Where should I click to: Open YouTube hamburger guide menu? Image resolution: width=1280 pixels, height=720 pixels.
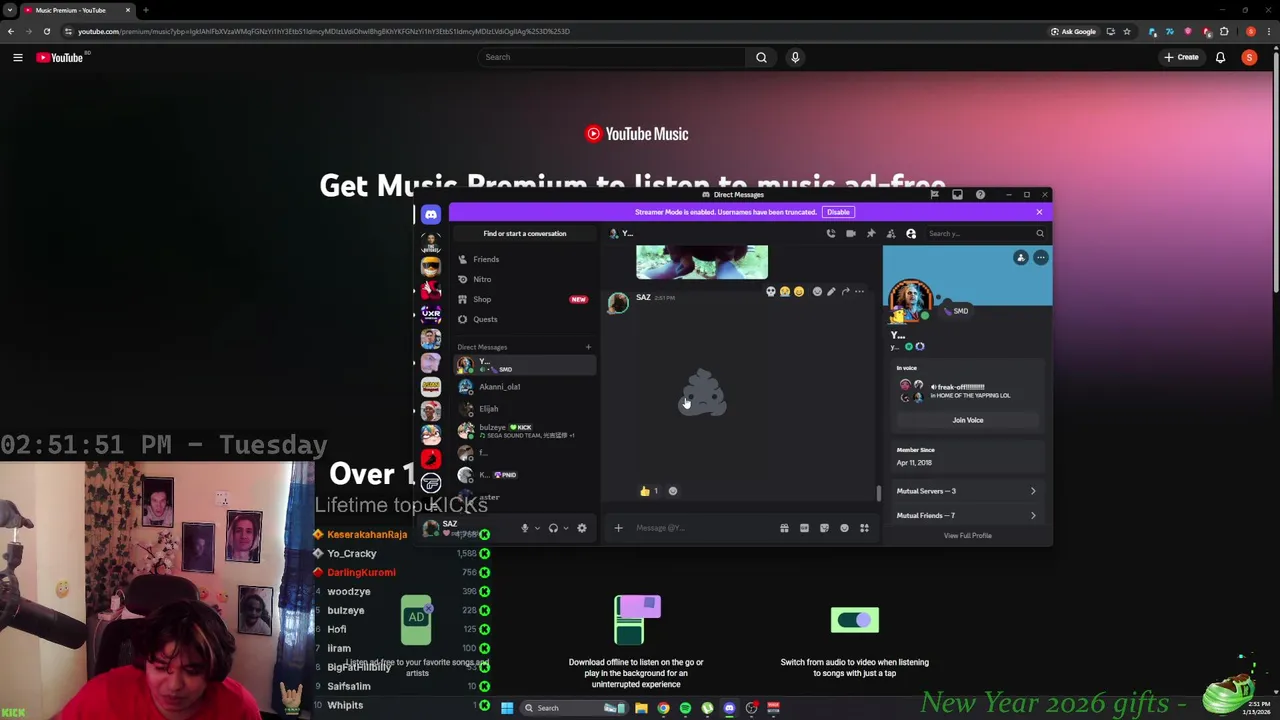[17, 57]
